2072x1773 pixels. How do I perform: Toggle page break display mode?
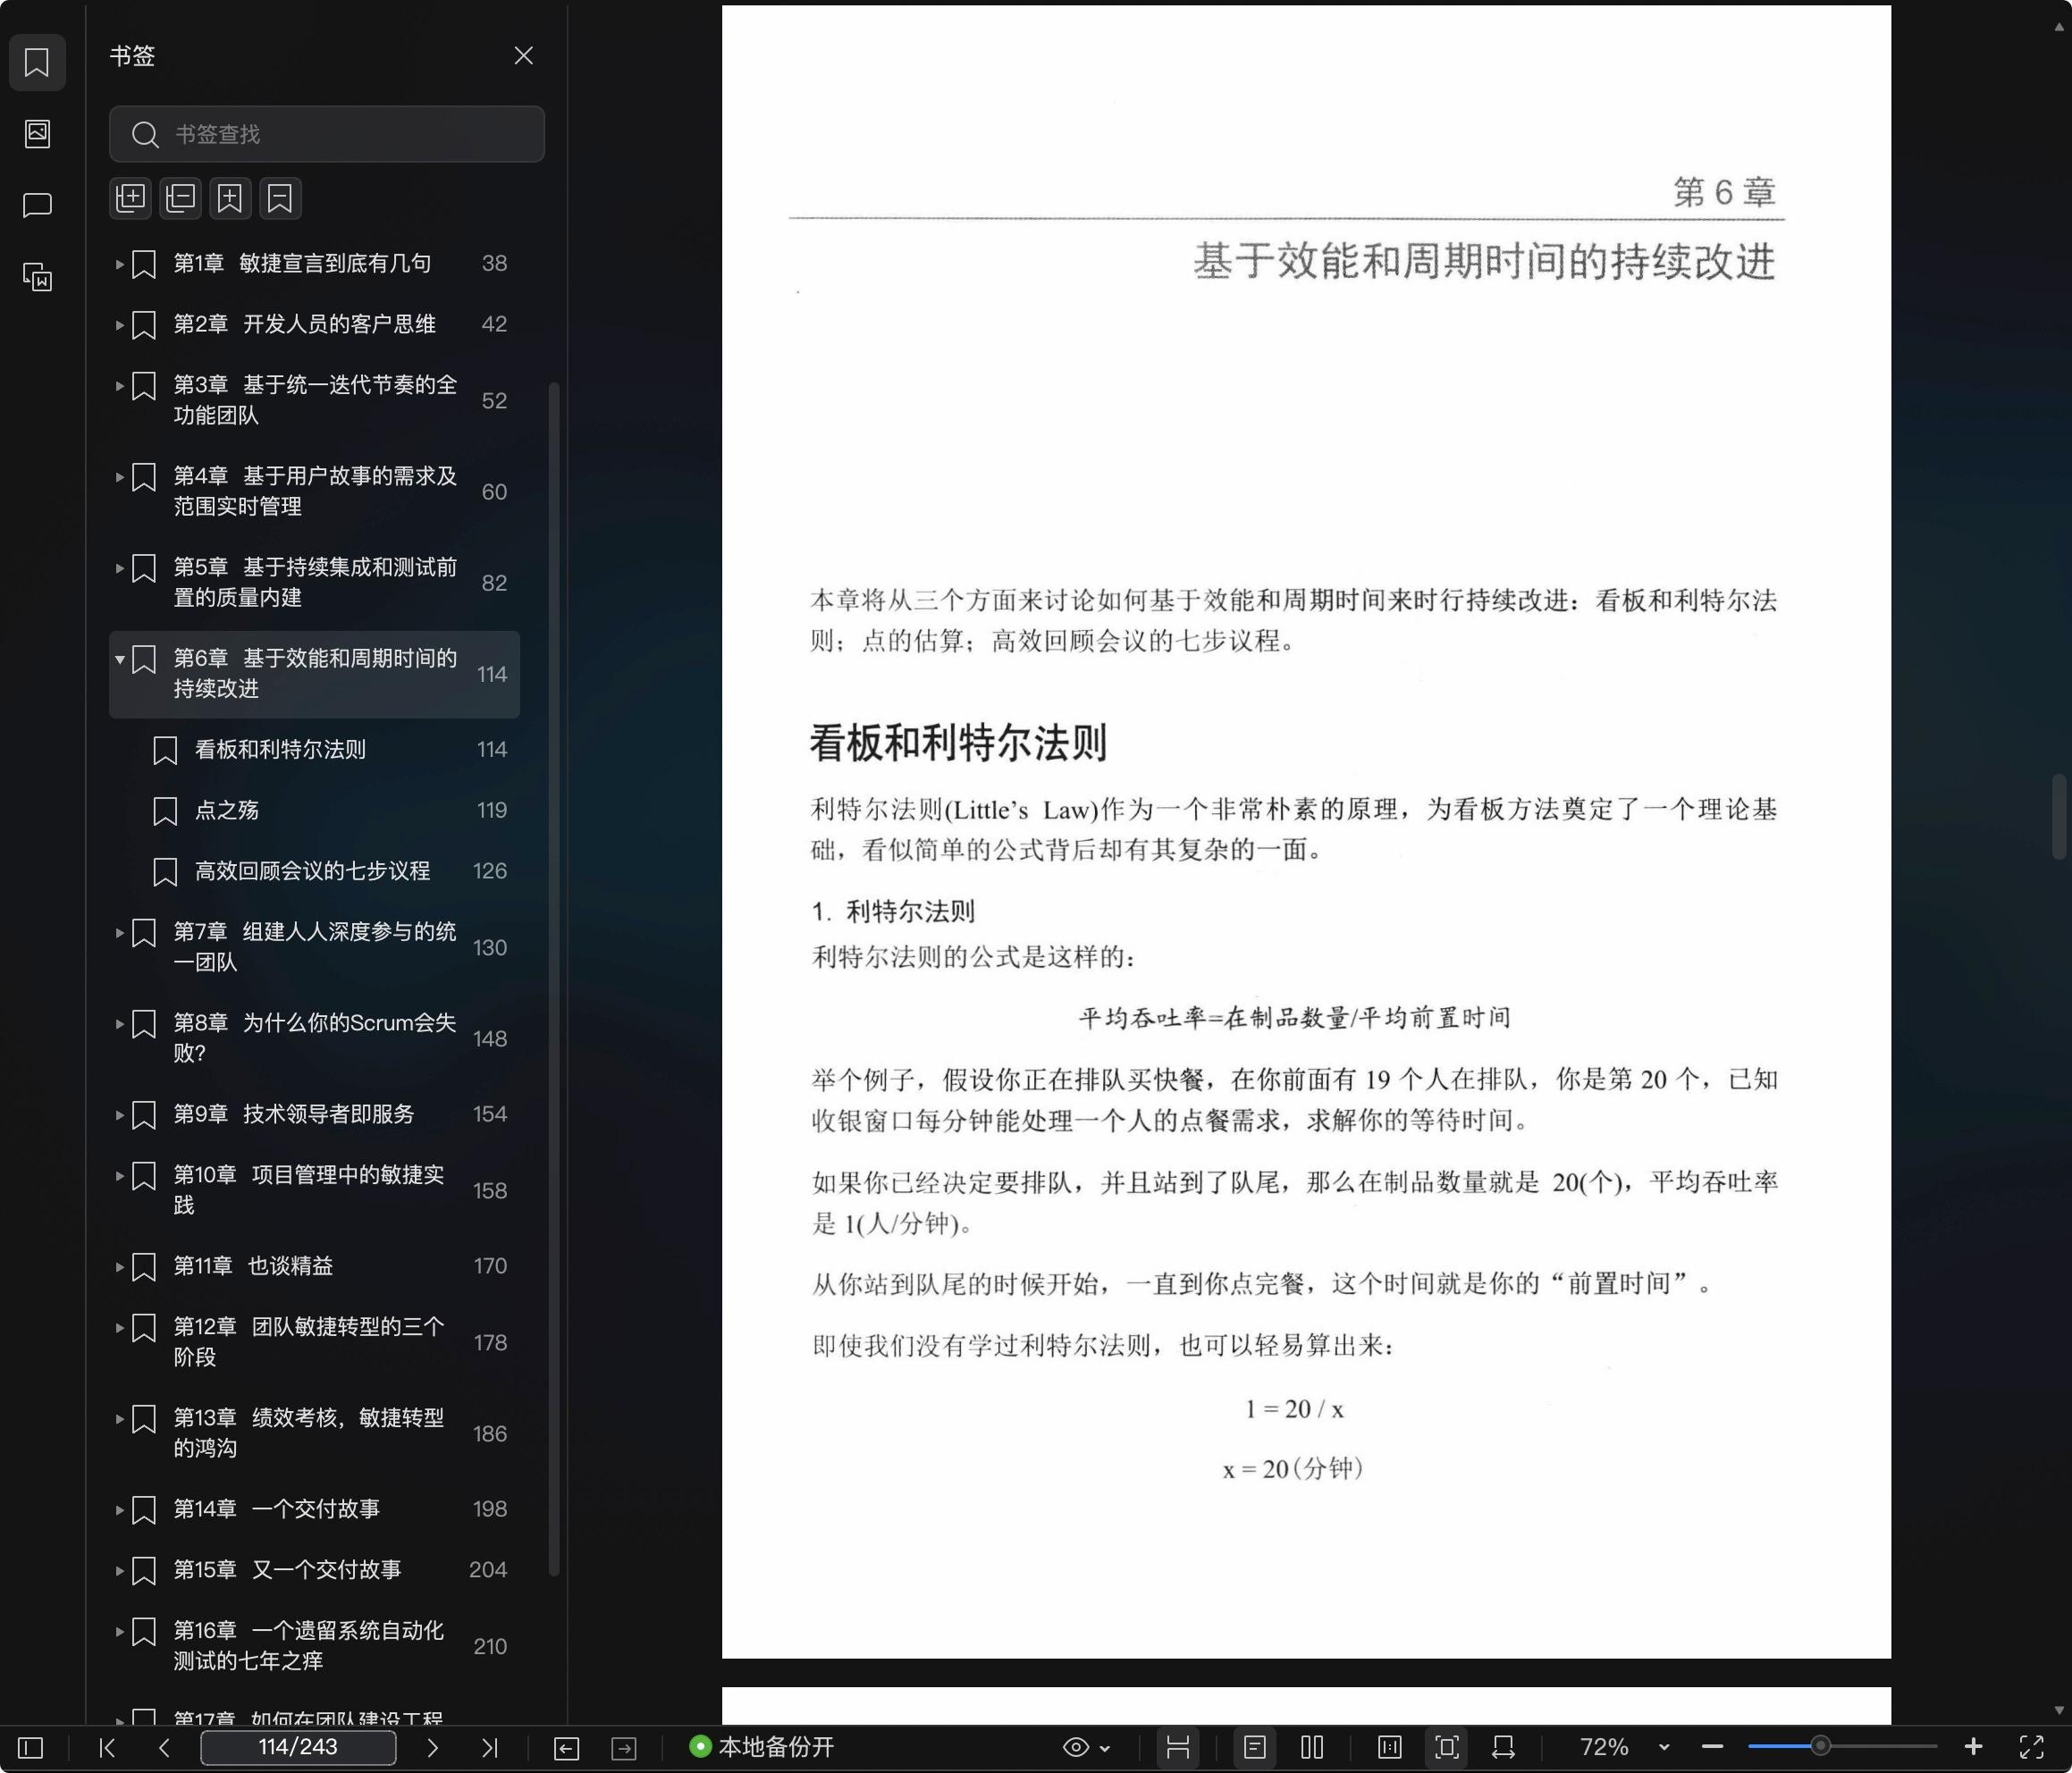pyautogui.click(x=1178, y=1747)
